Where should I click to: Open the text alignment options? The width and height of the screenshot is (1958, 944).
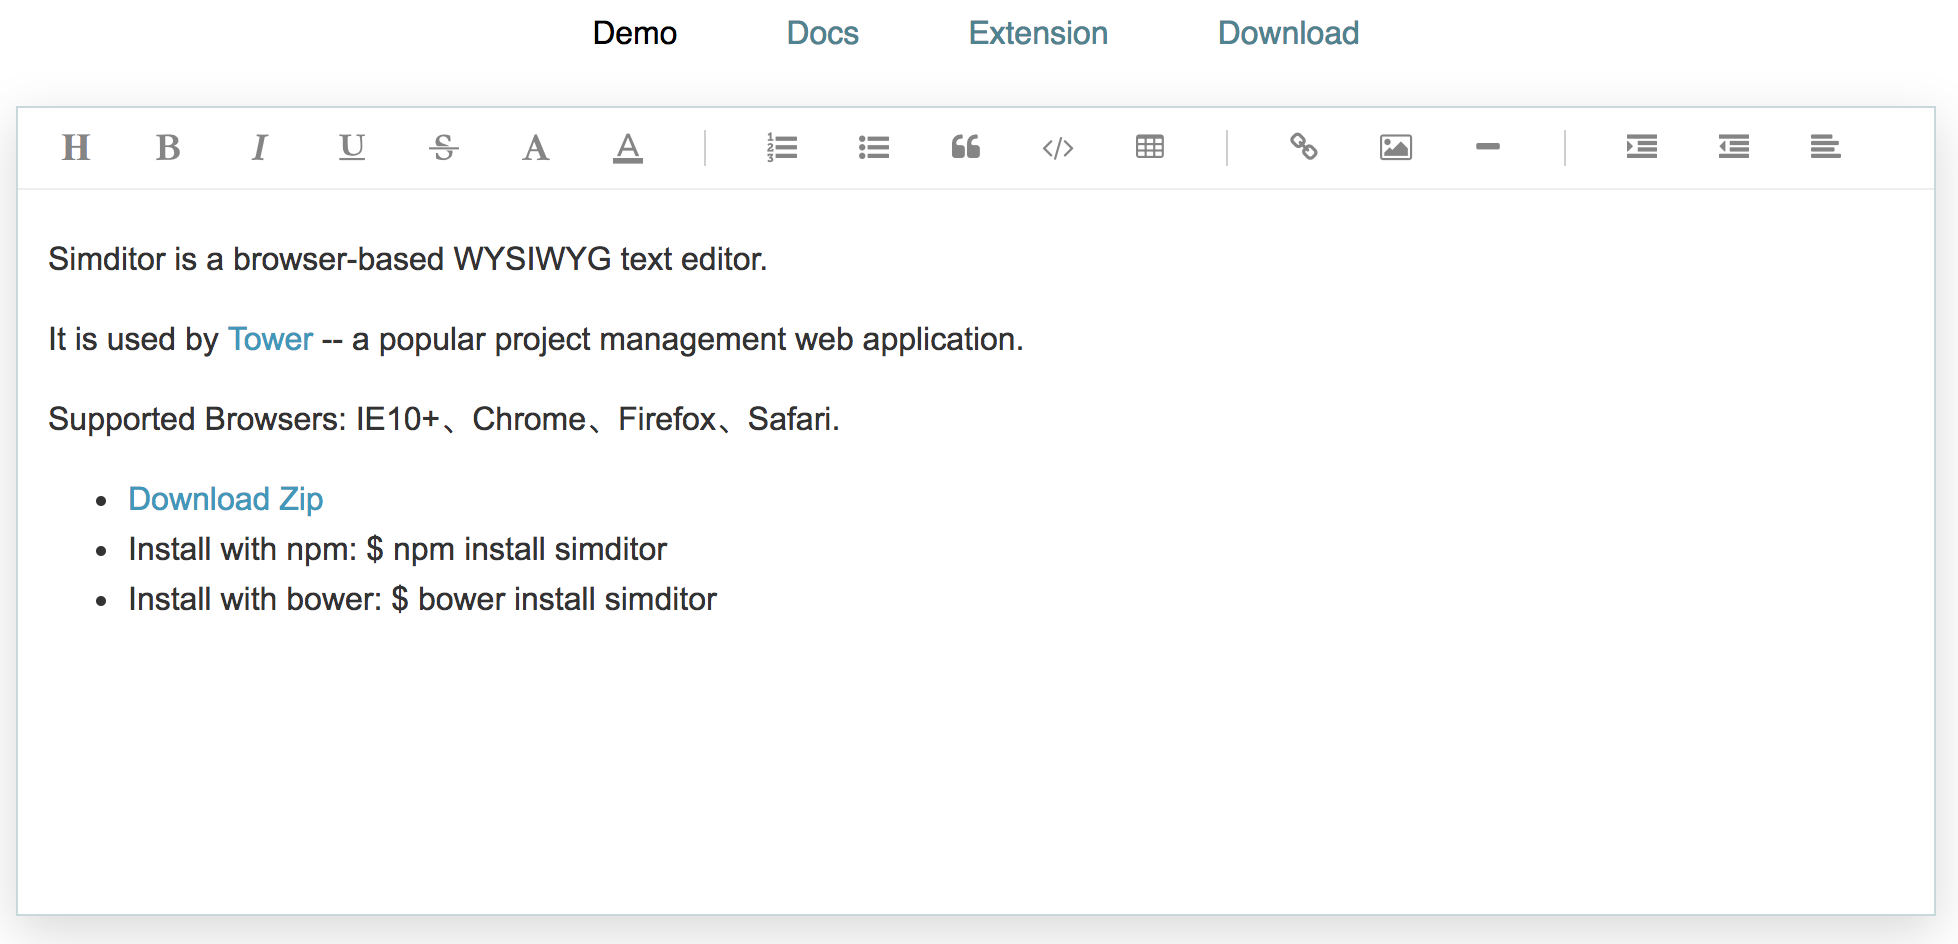click(x=1826, y=148)
